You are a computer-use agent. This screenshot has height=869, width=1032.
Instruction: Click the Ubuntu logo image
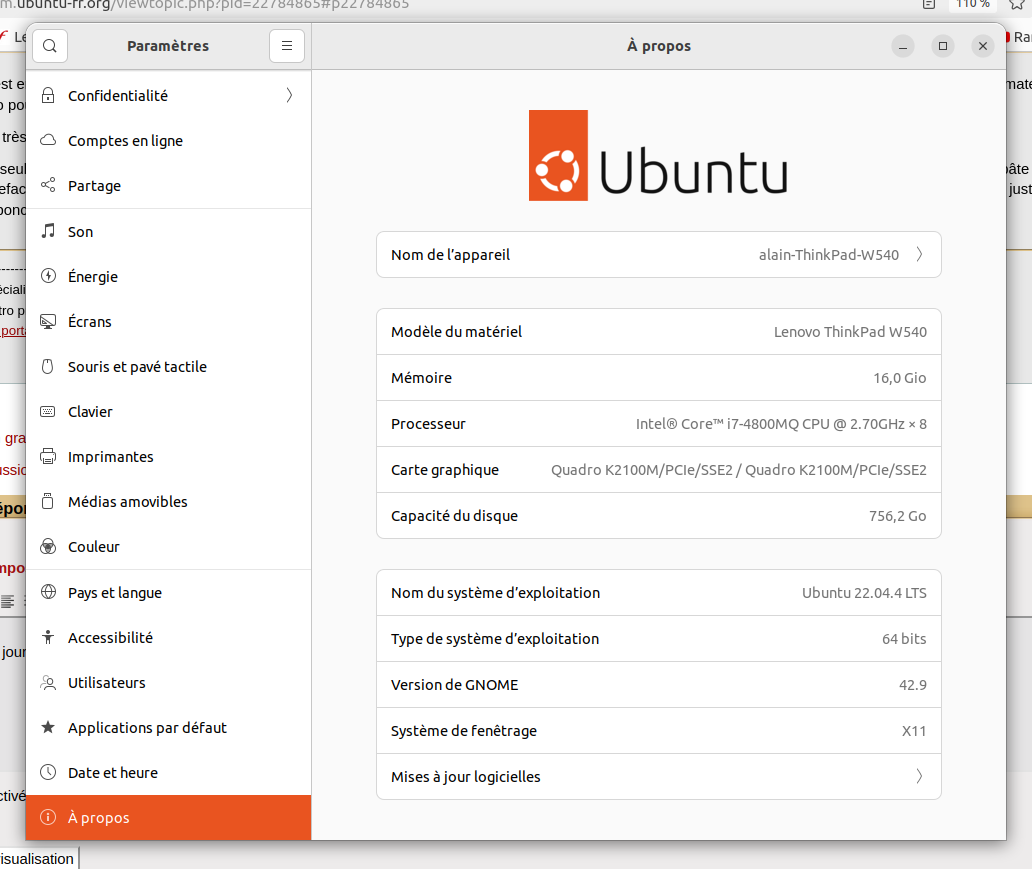658,155
